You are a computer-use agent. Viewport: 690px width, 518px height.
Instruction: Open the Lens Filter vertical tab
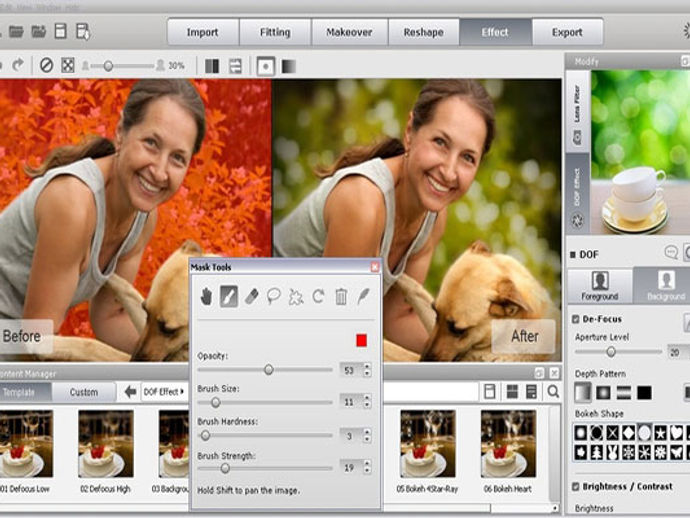pyautogui.click(x=577, y=112)
